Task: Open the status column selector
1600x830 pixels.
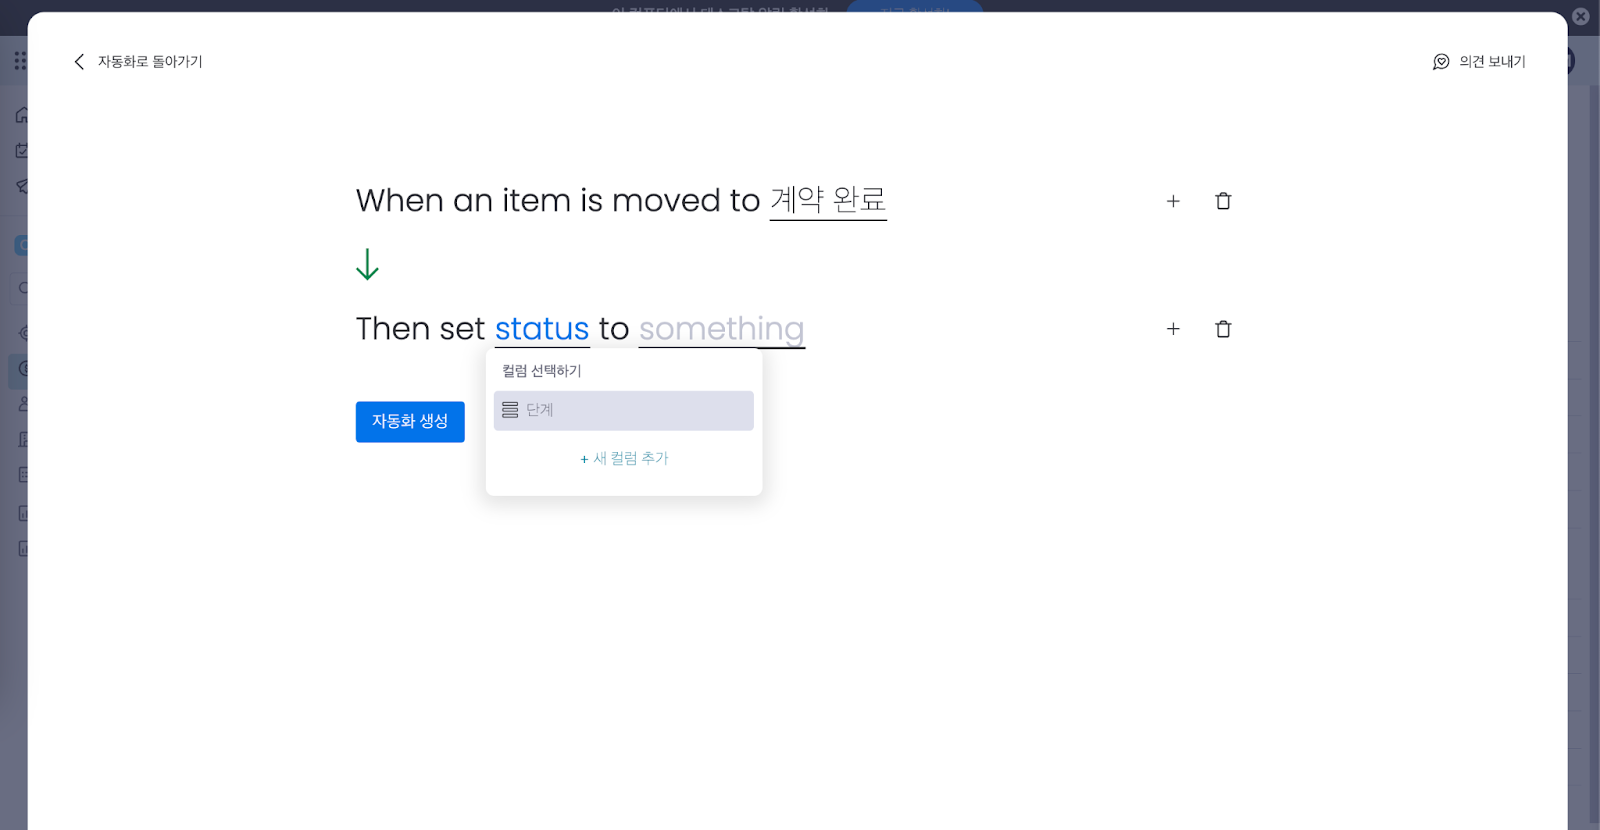Action: pos(542,329)
